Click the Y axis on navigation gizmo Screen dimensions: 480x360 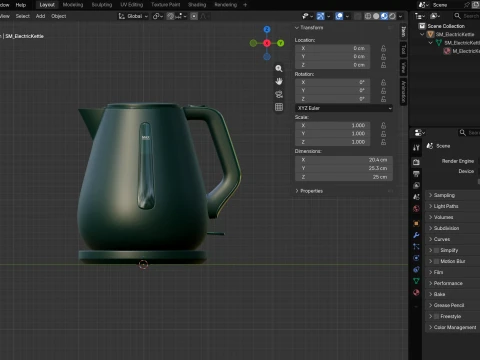pyautogui.click(x=281, y=43)
